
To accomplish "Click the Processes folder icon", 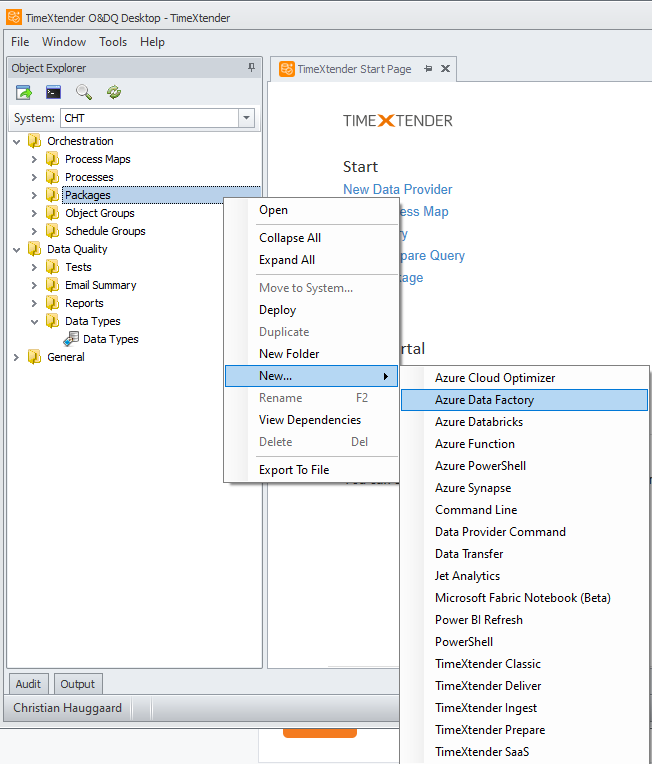I will [53, 177].
